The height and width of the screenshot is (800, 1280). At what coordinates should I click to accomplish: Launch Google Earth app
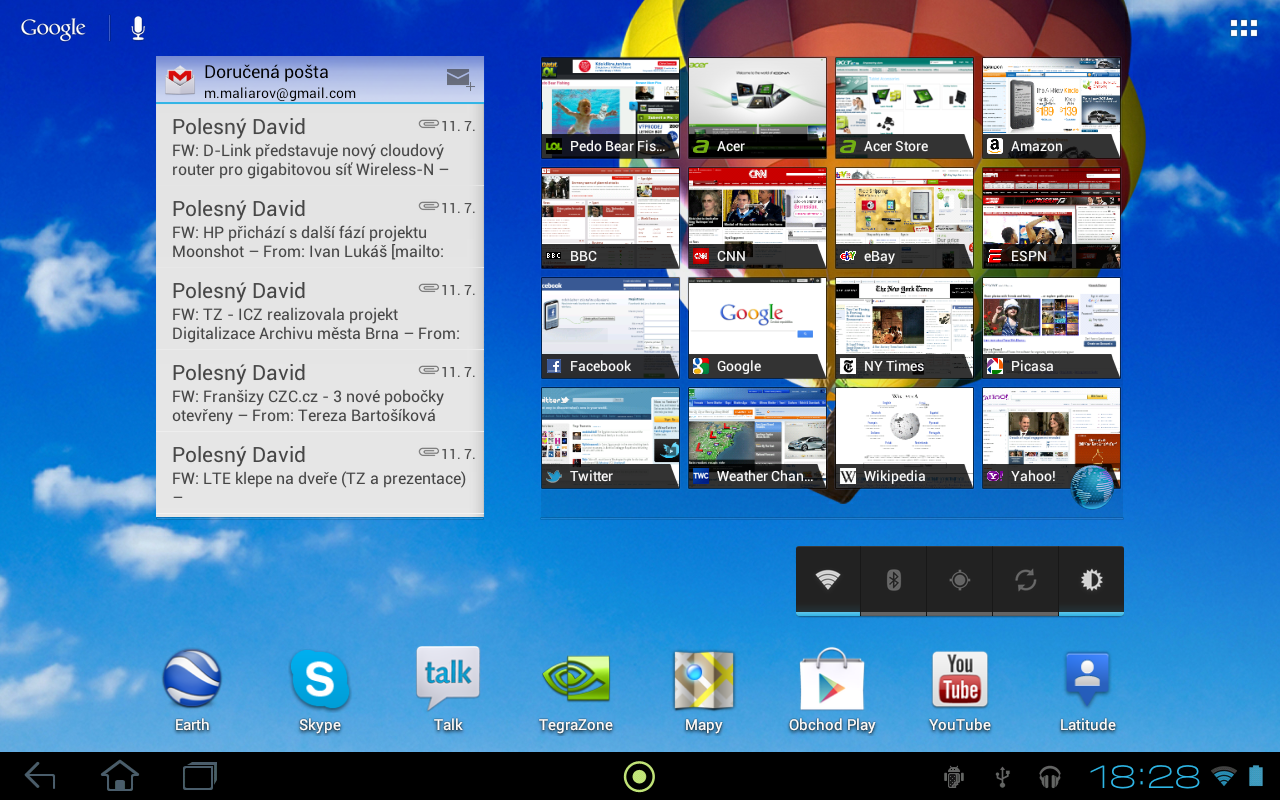(191, 678)
